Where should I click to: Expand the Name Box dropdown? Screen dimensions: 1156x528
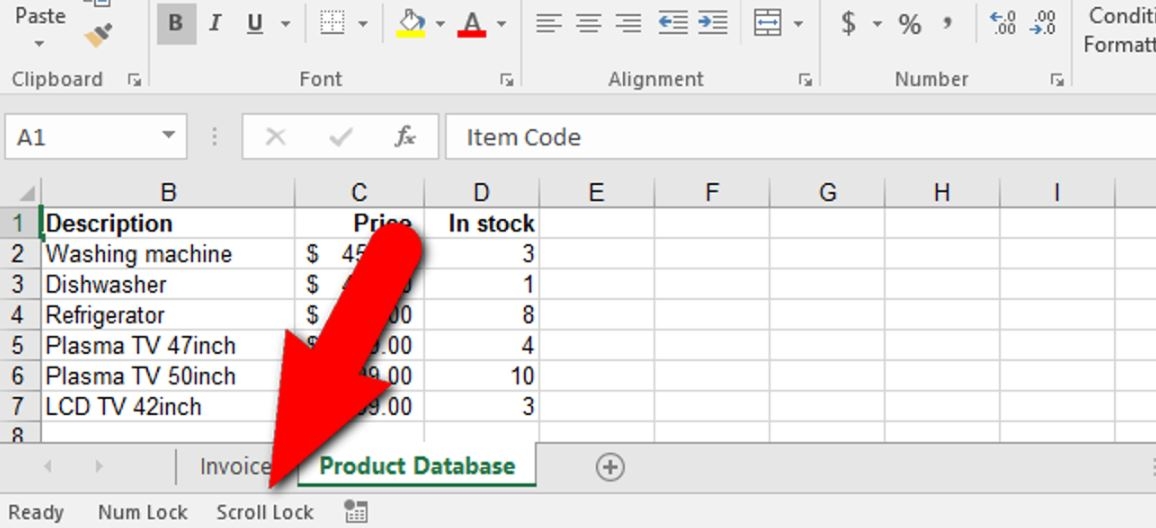click(x=167, y=136)
